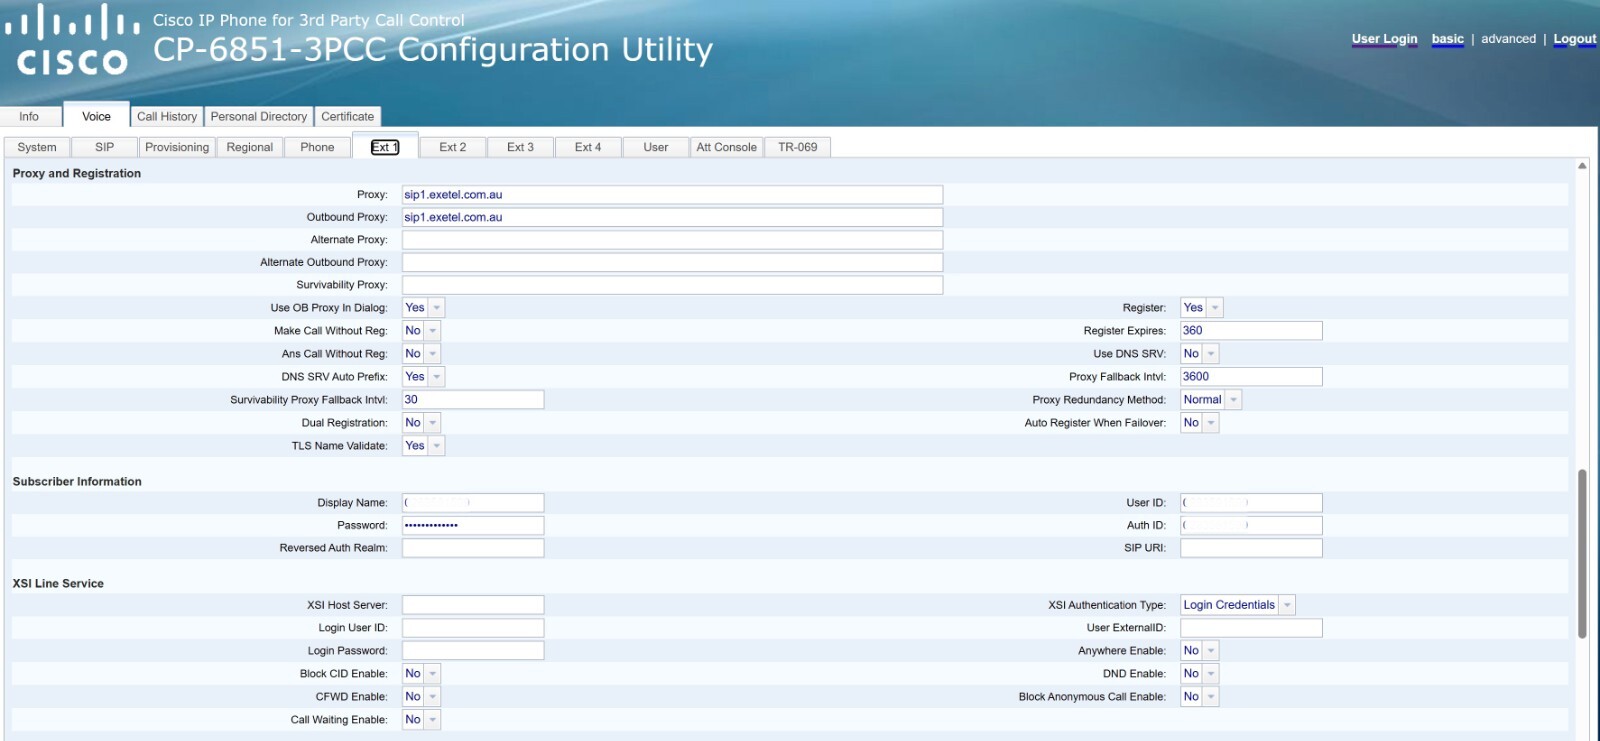This screenshot has height=741, width=1600.
Task: Select the Ext 4 sub-tab
Action: (588, 147)
